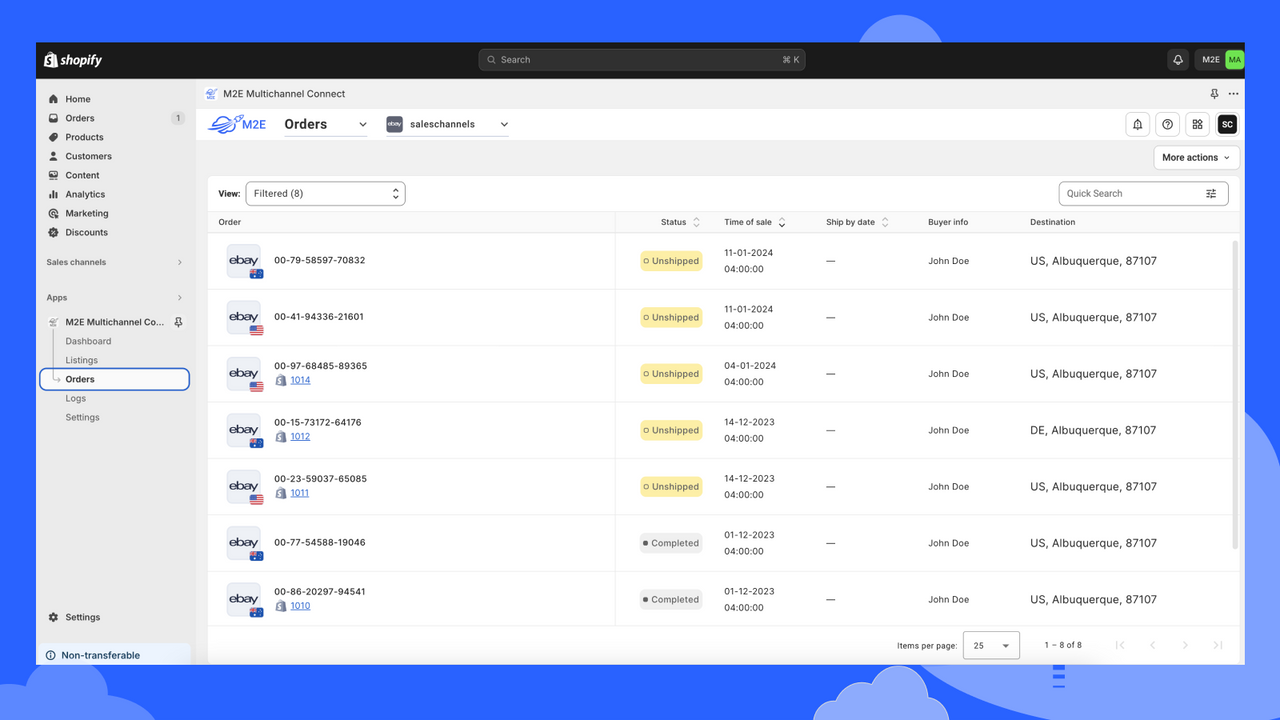This screenshot has height=720, width=1280.
Task: Click the M2E logo next to Orders
Action: click(x=237, y=124)
